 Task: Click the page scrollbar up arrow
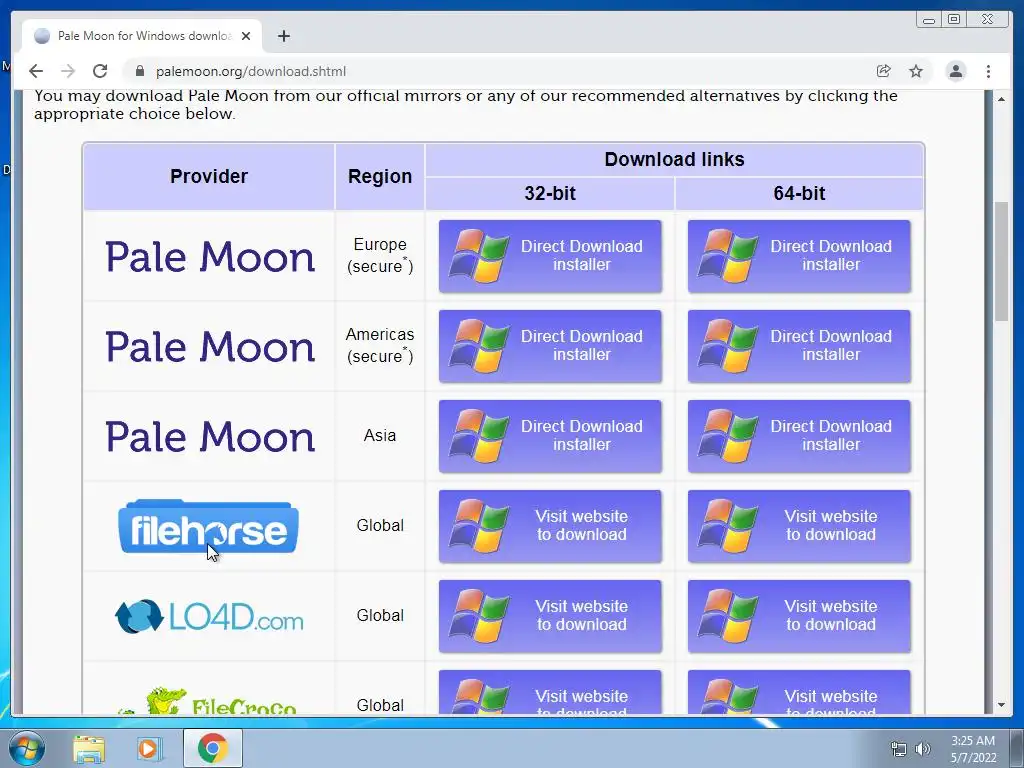pos(1001,99)
